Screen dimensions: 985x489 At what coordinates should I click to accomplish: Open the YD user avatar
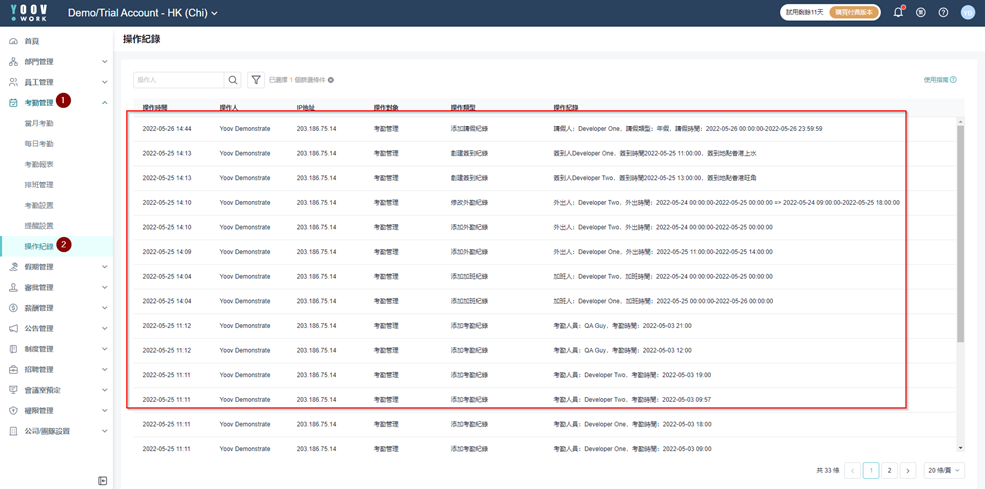[x=967, y=13]
